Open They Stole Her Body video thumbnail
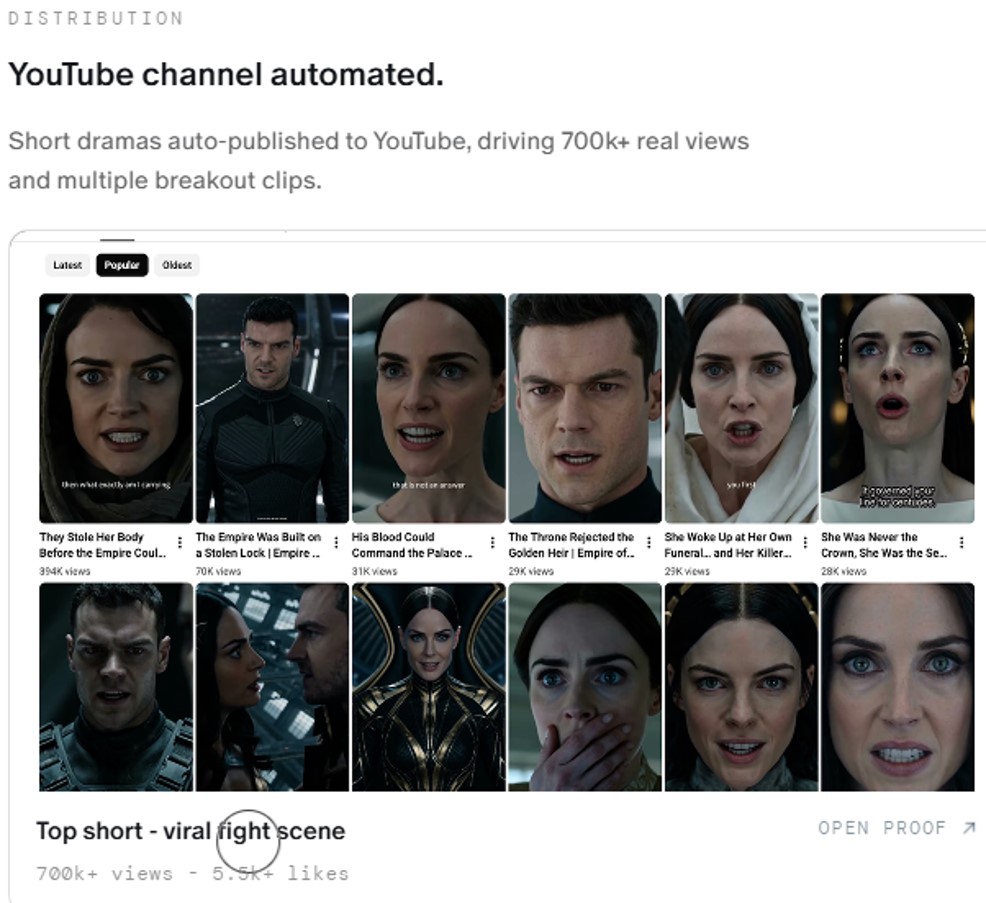This screenshot has height=903, width=986. tap(116, 408)
